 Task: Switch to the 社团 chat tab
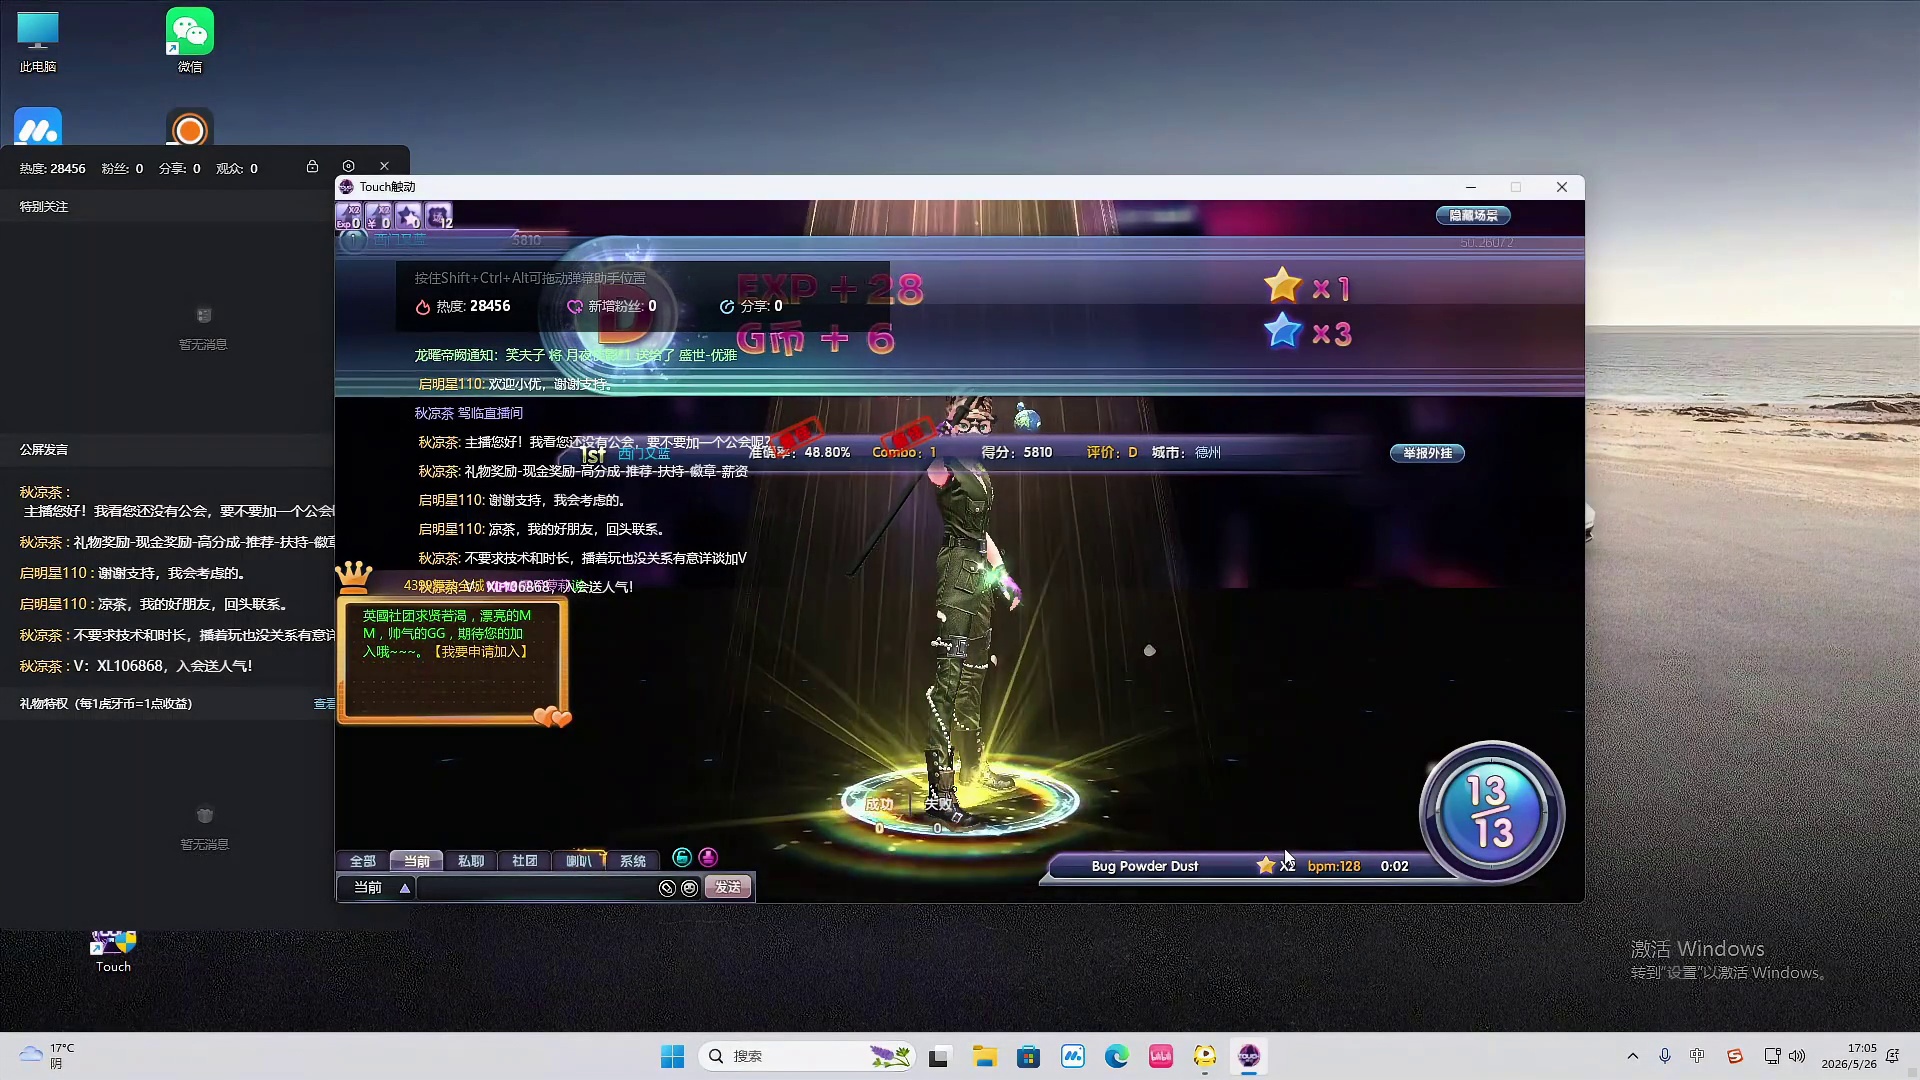click(524, 861)
